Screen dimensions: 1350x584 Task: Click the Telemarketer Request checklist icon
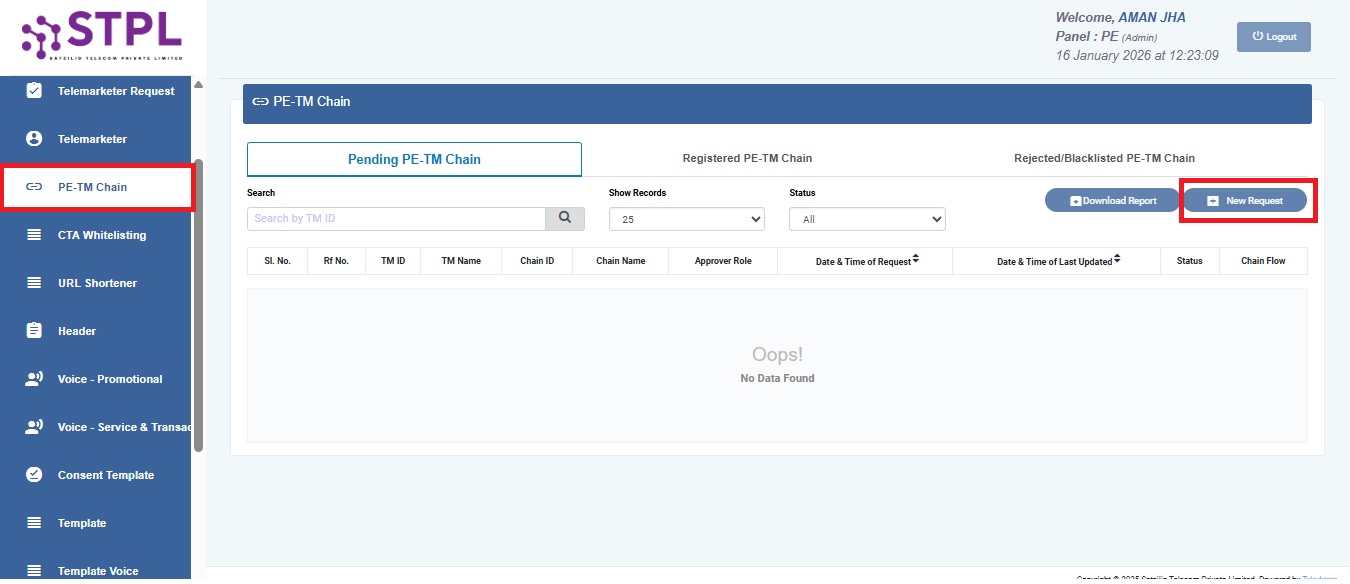coord(34,90)
